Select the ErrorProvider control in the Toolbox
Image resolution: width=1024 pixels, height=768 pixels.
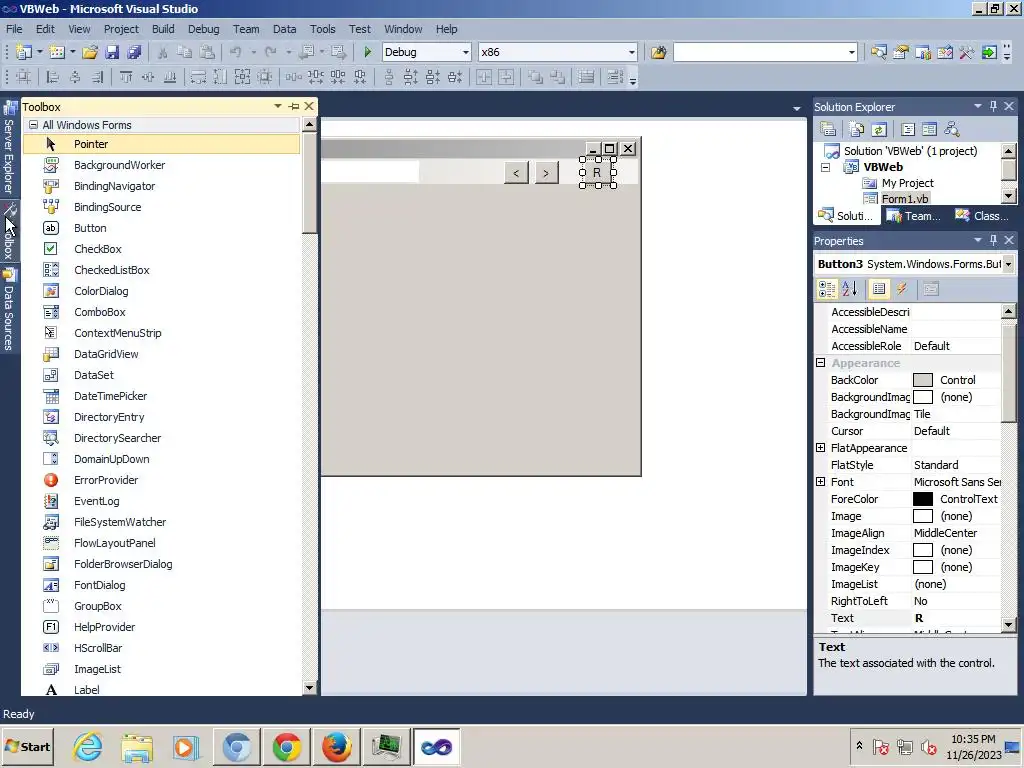[x=161, y=480]
